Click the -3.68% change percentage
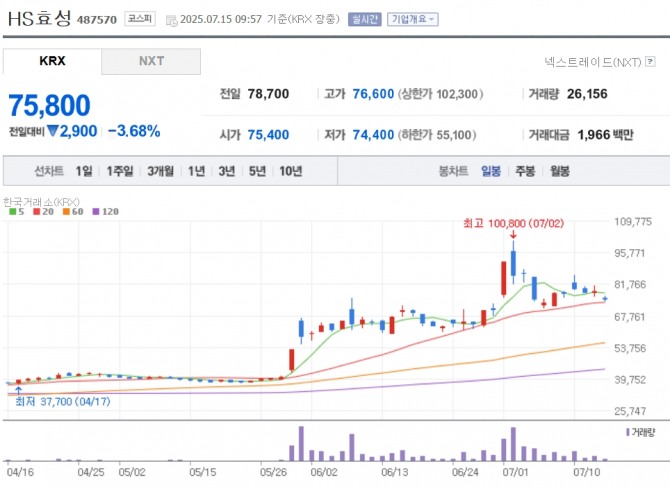Image resolution: width=670 pixels, height=489 pixels. click(x=134, y=131)
